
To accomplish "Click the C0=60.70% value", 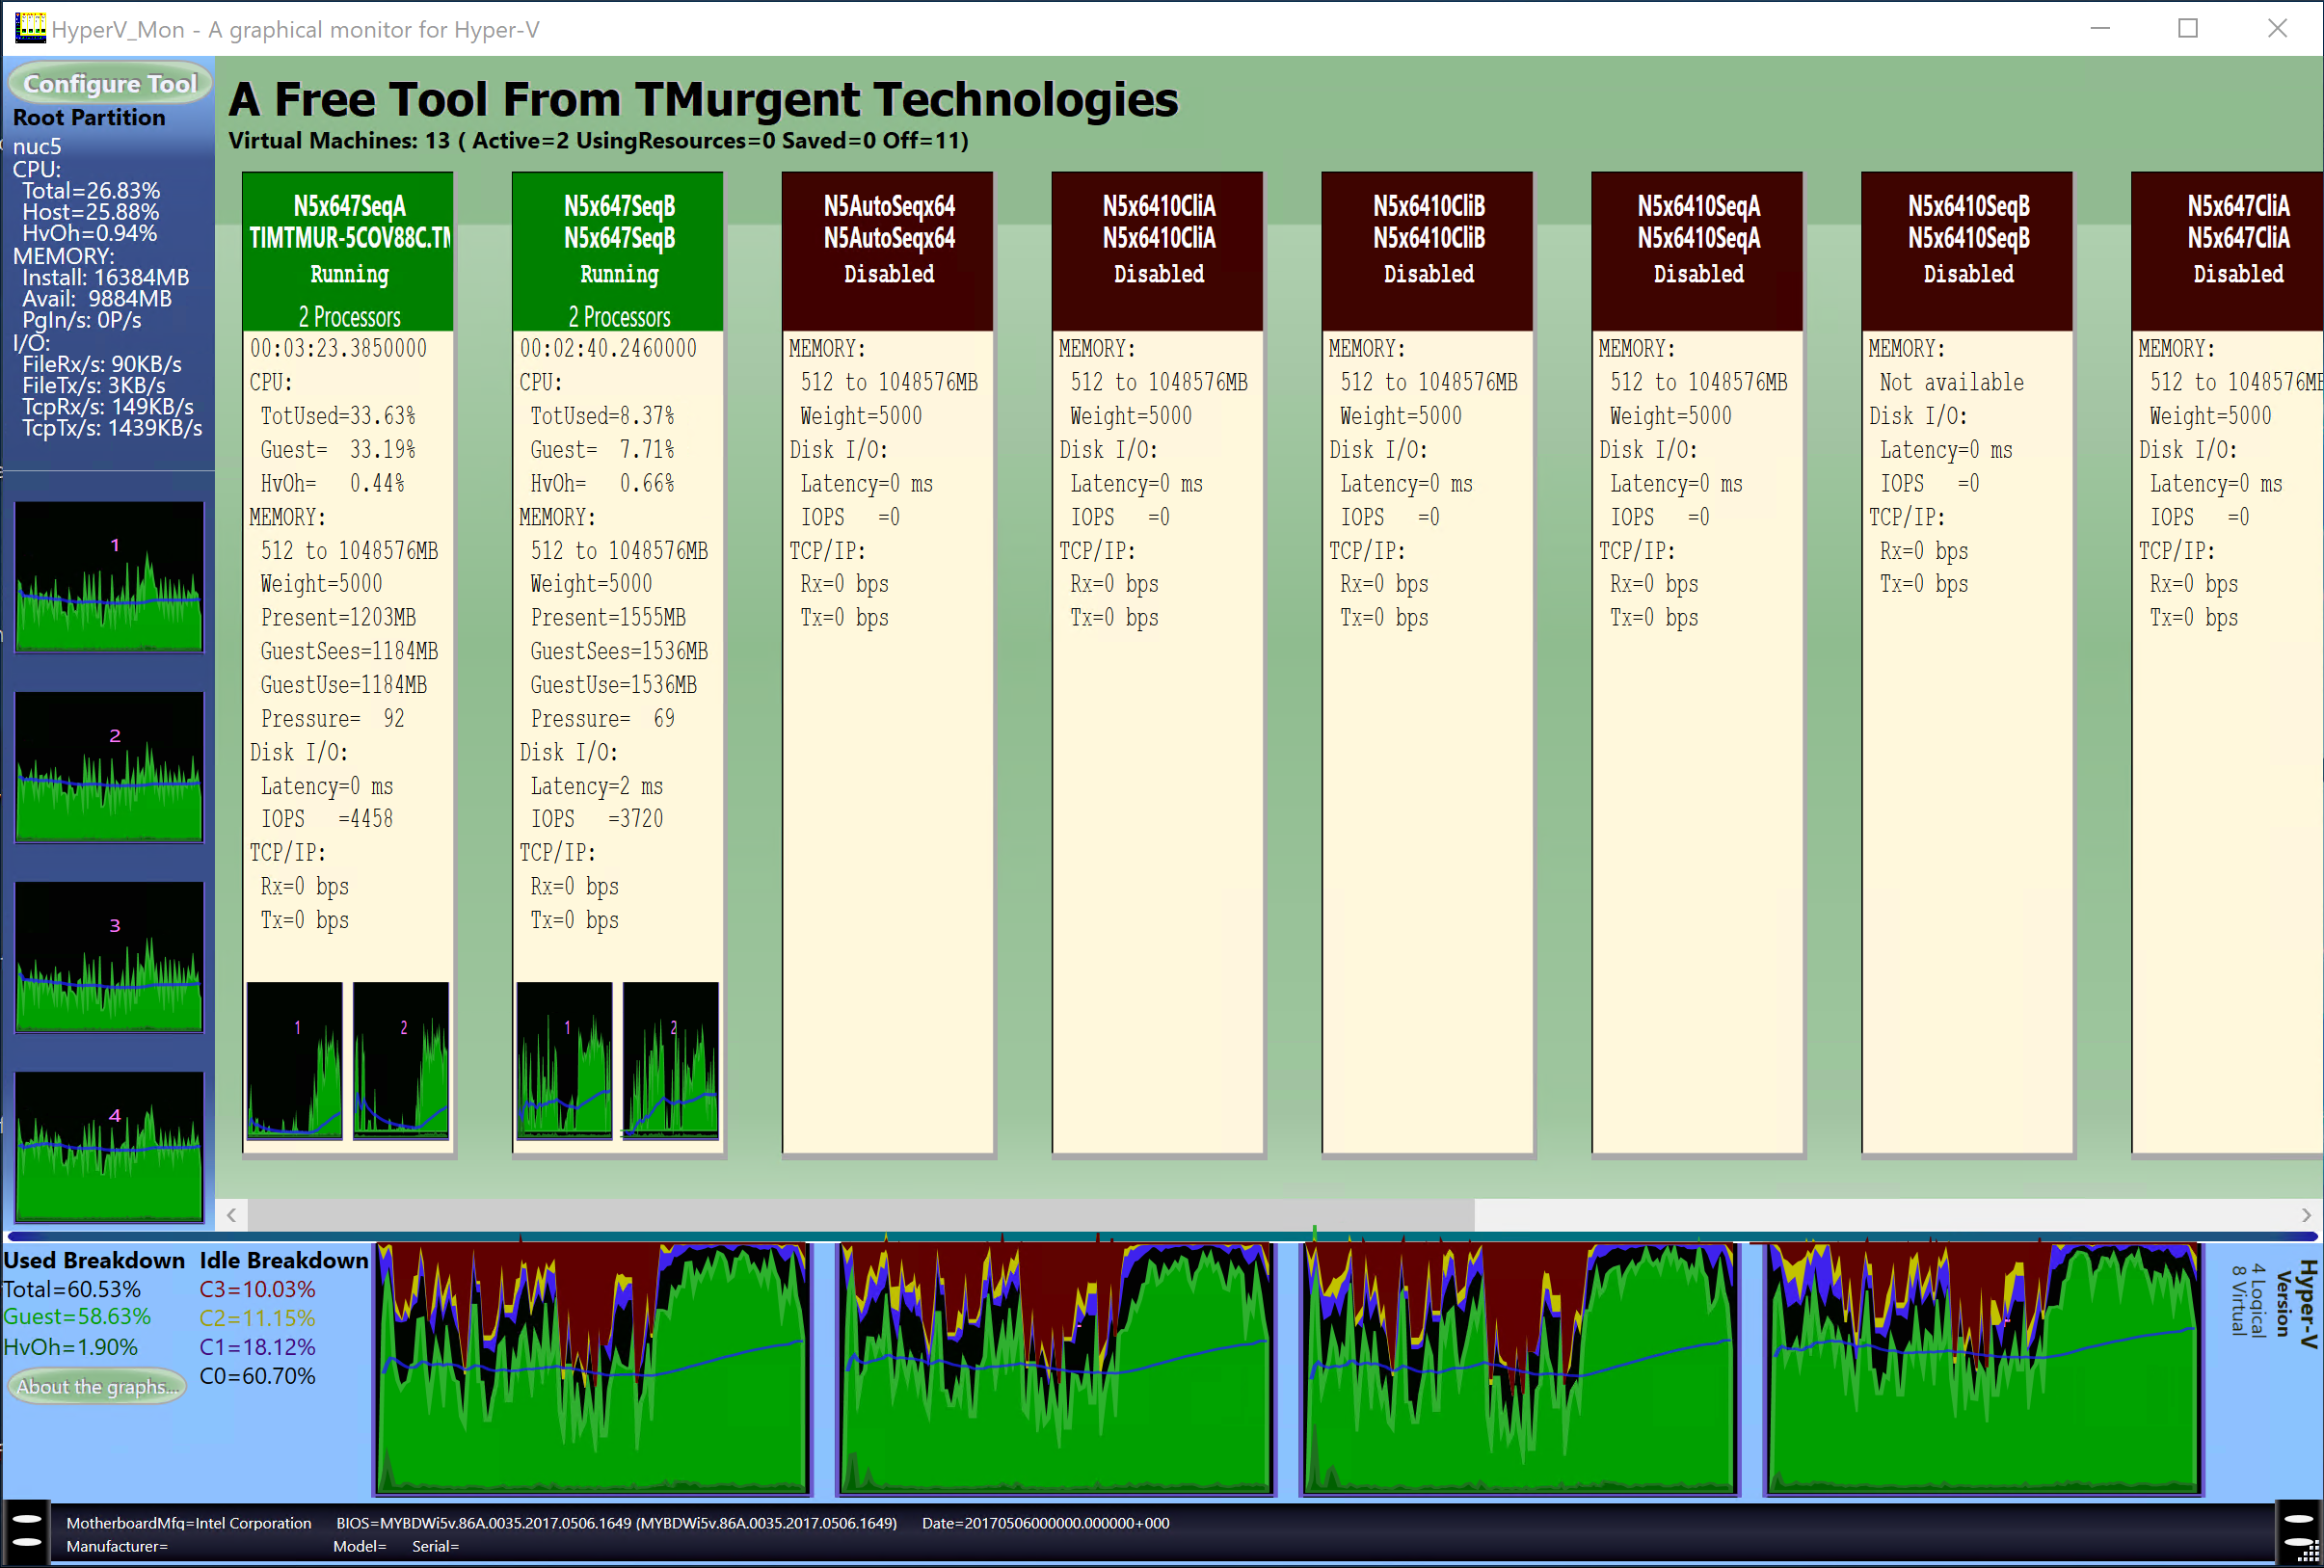I will coord(257,1376).
